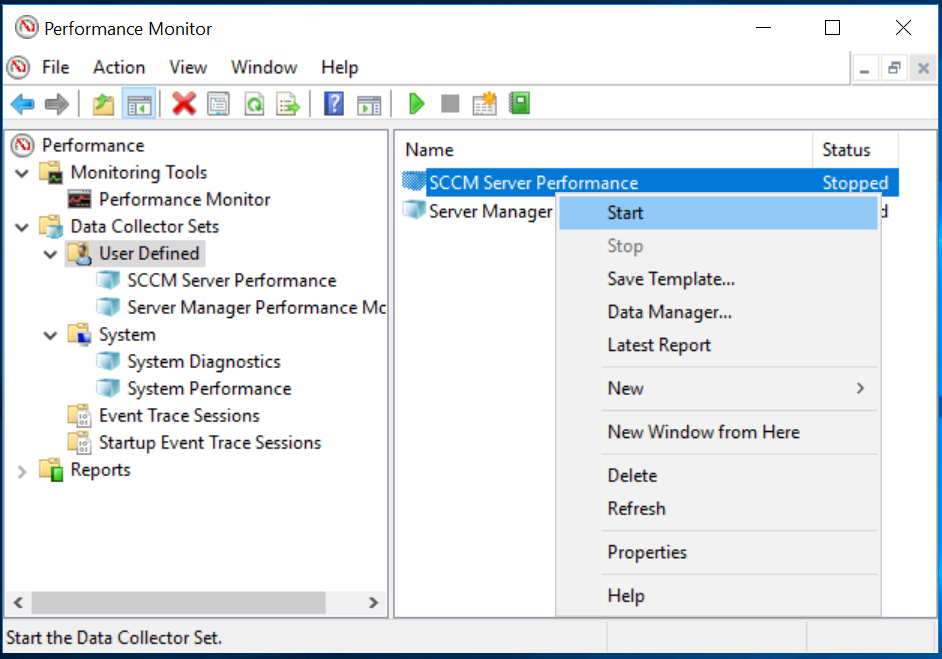Click the New Data Collector Set toolbar icon
The height and width of the screenshot is (659, 942).
484,104
